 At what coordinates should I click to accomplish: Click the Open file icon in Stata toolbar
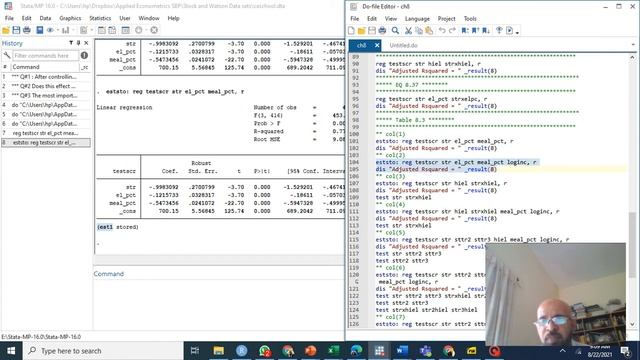point(6,30)
